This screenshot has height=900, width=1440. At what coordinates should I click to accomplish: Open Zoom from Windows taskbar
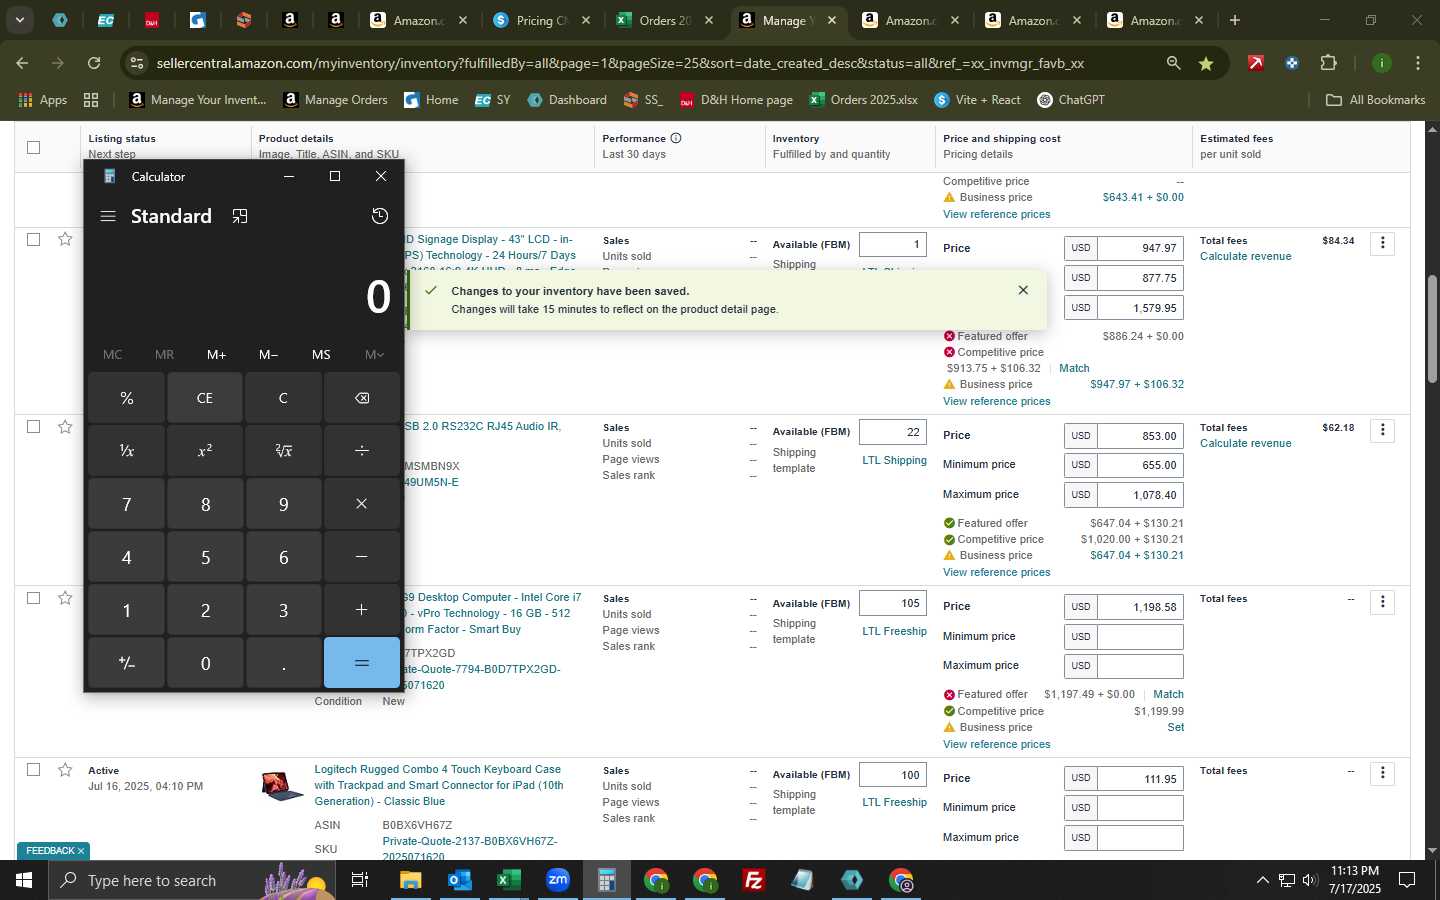[x=557, y=880]
